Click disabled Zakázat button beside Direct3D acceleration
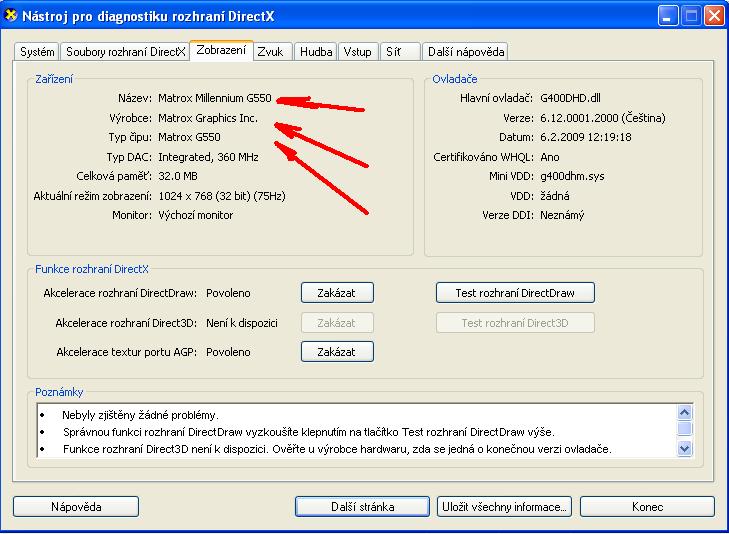This screenshot has width=729, height=534. coord(337,323)
